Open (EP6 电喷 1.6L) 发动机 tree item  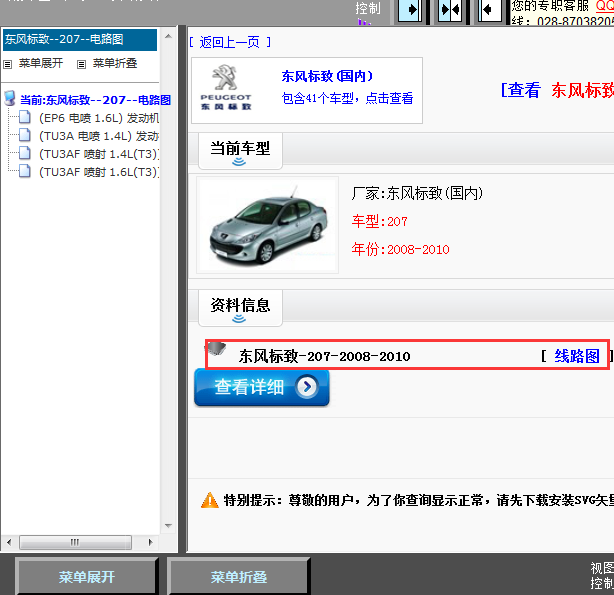(99, 118)
